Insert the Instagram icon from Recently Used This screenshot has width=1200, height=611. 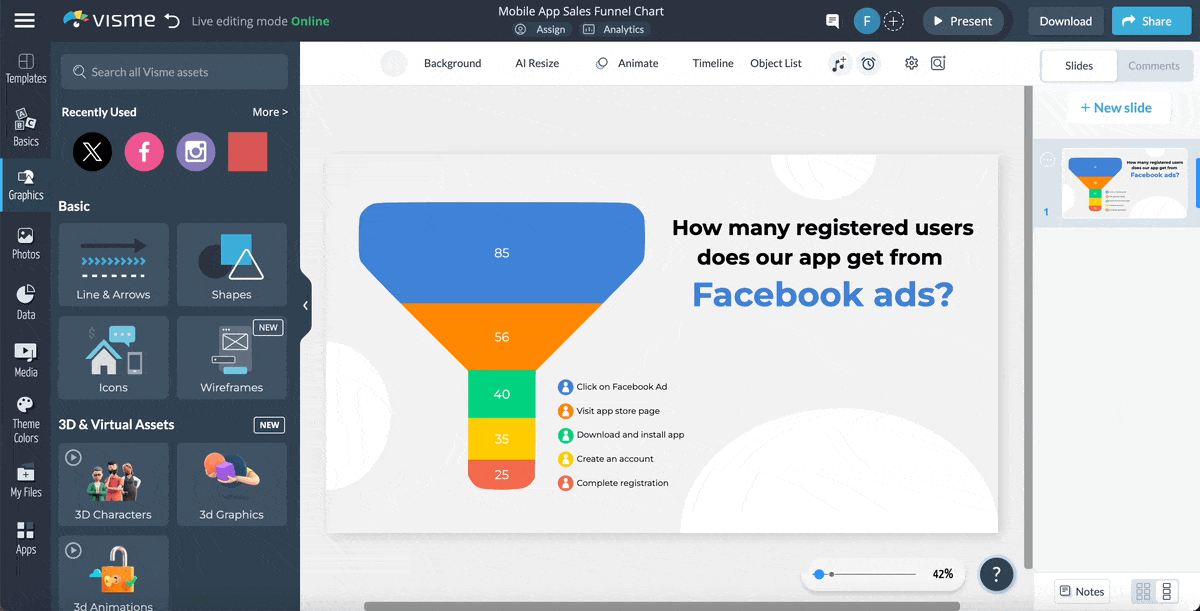pos(196,152)
